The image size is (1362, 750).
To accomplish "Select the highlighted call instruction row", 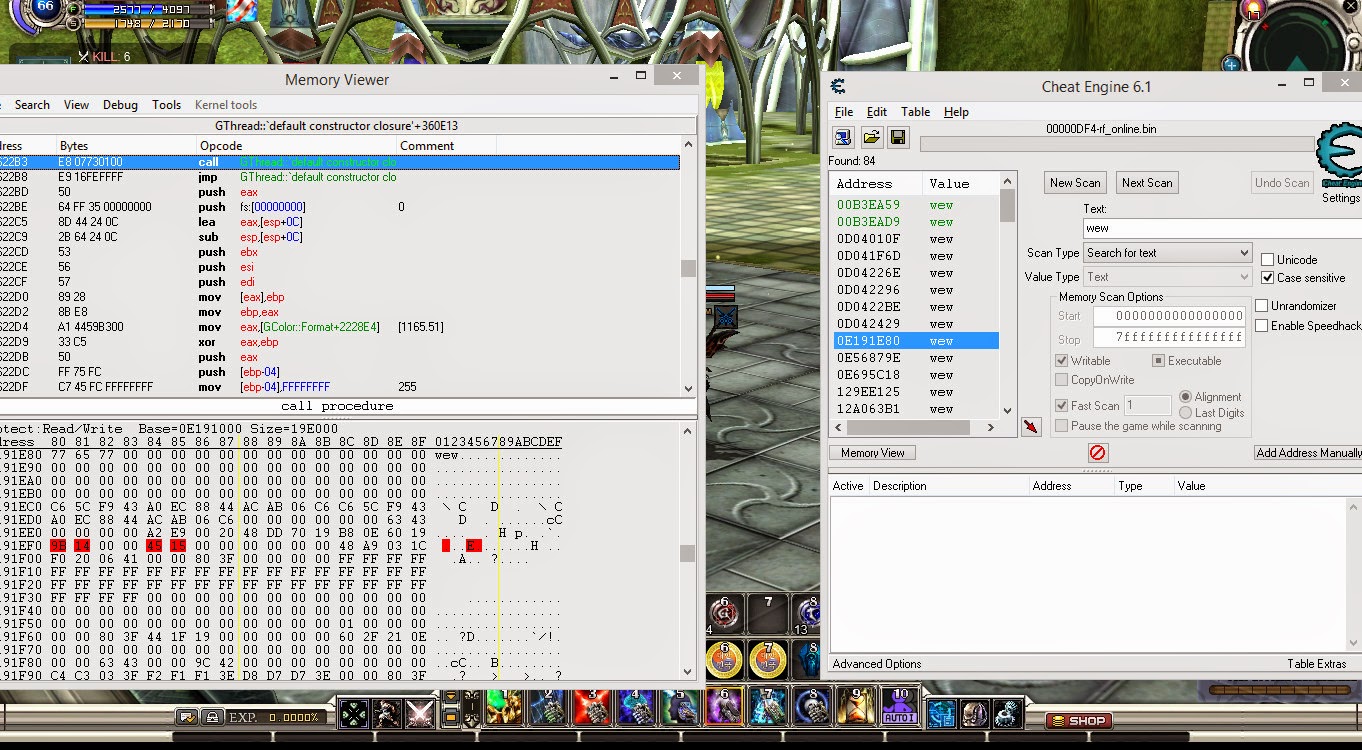I will point(340,162).
